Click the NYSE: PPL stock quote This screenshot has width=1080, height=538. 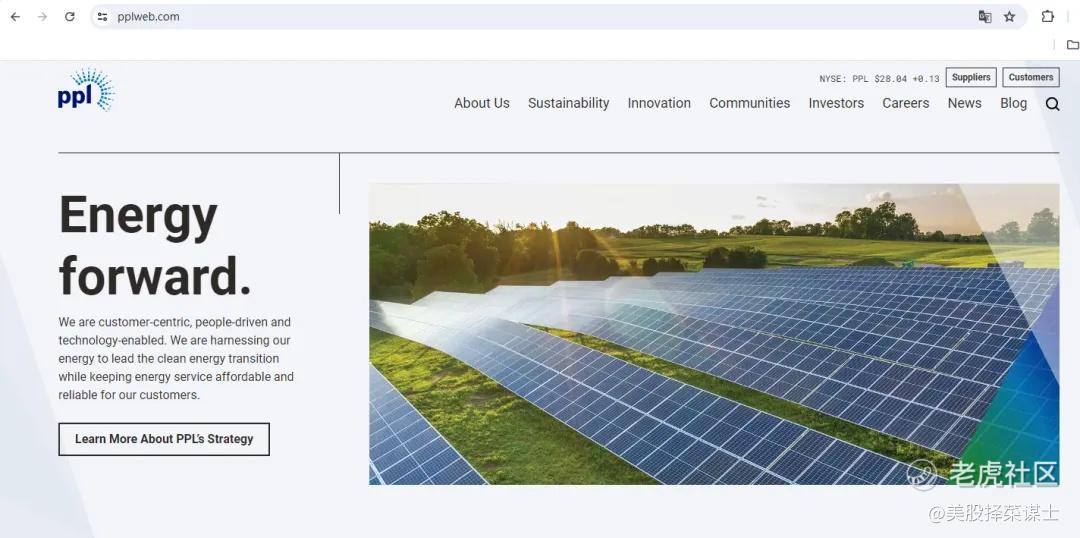click(879, 79)
